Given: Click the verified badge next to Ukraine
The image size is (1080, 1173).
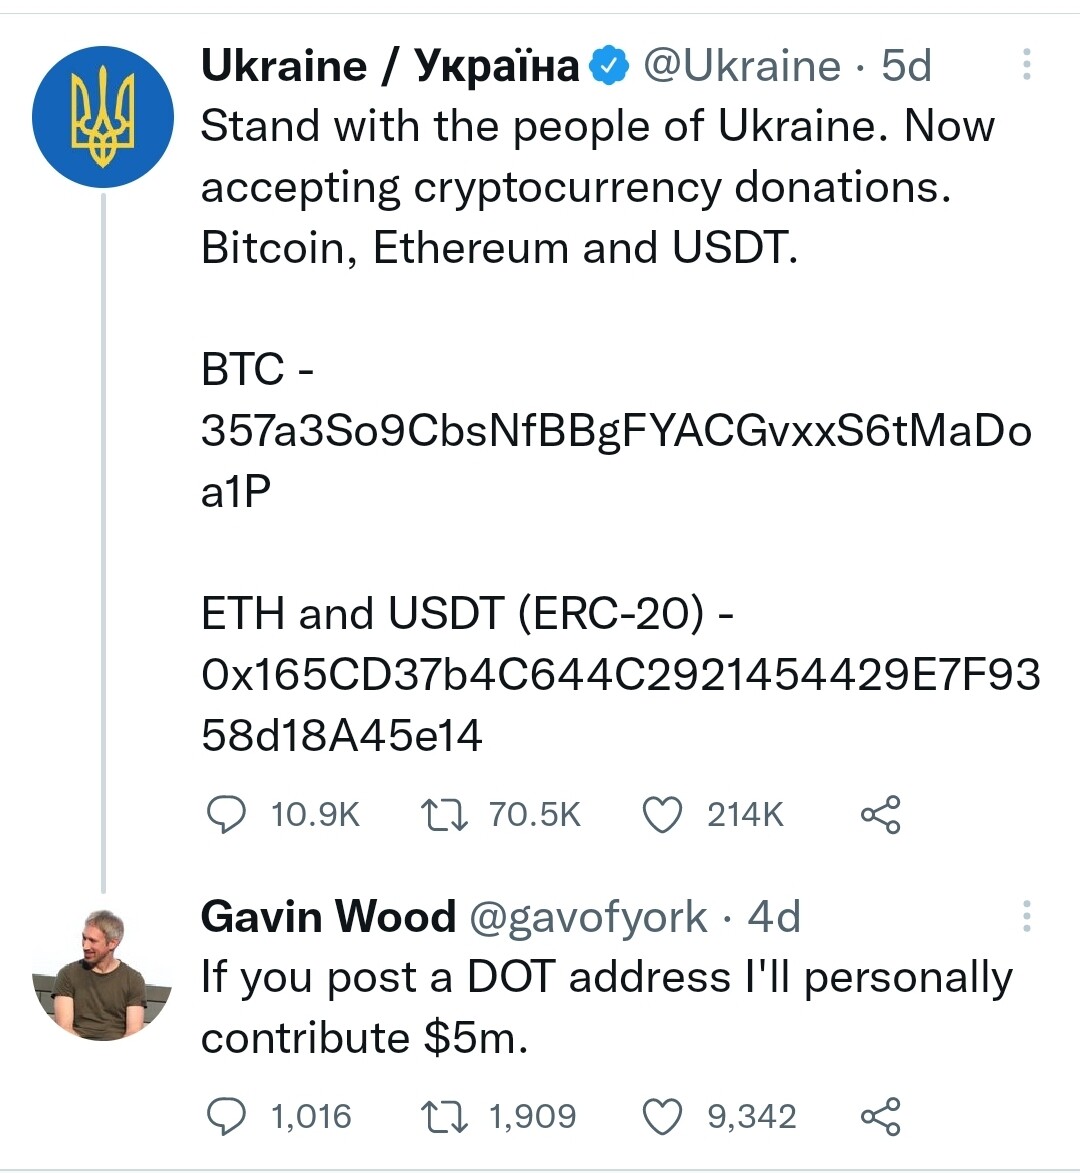Looking at the screenshot, I should [610, 66].
